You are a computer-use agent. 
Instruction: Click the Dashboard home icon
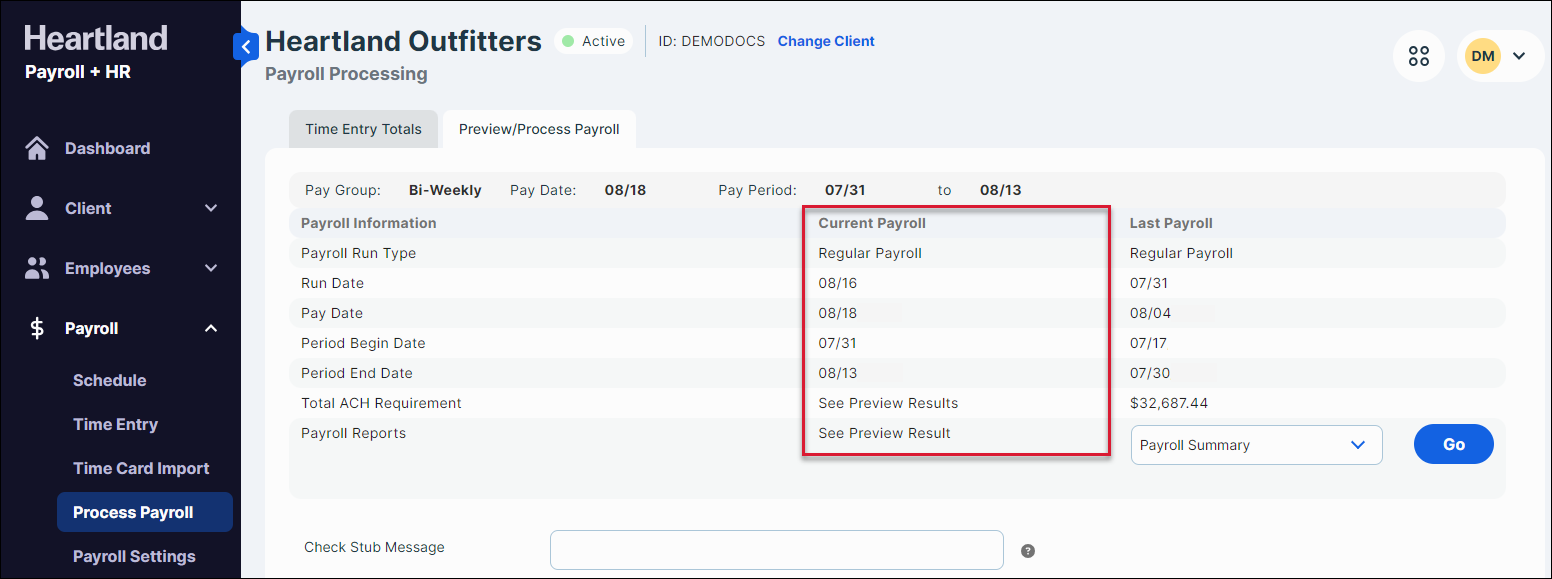pos(37,148)
